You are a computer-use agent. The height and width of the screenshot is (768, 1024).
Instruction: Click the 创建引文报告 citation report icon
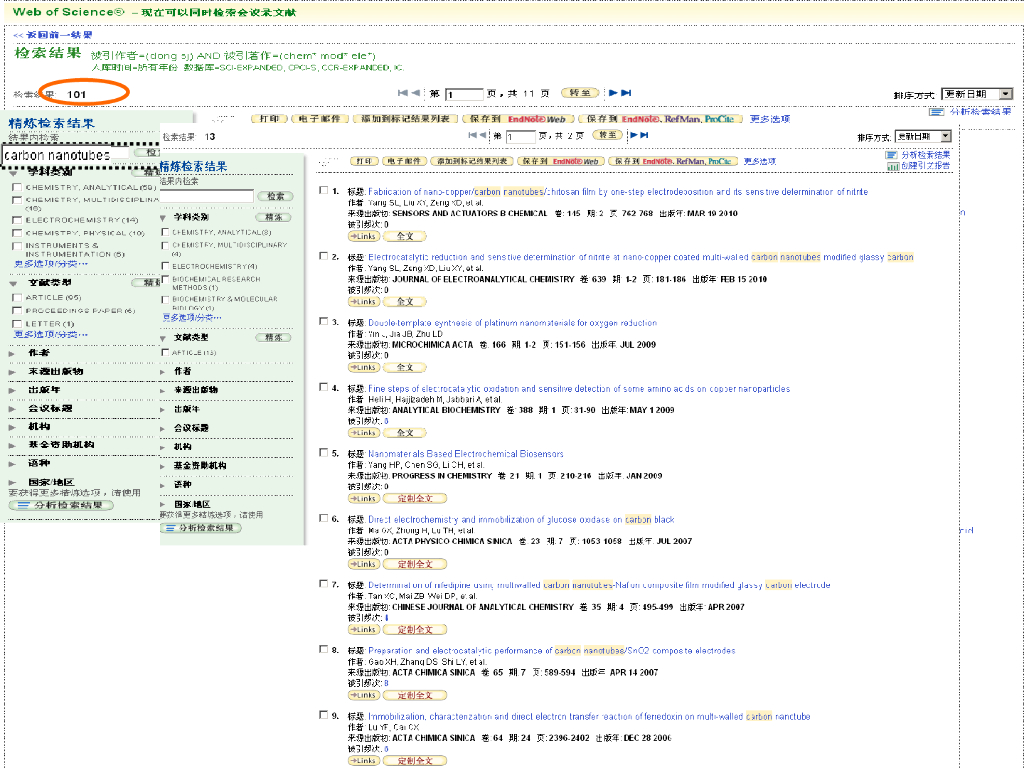[x=893, y=166]
